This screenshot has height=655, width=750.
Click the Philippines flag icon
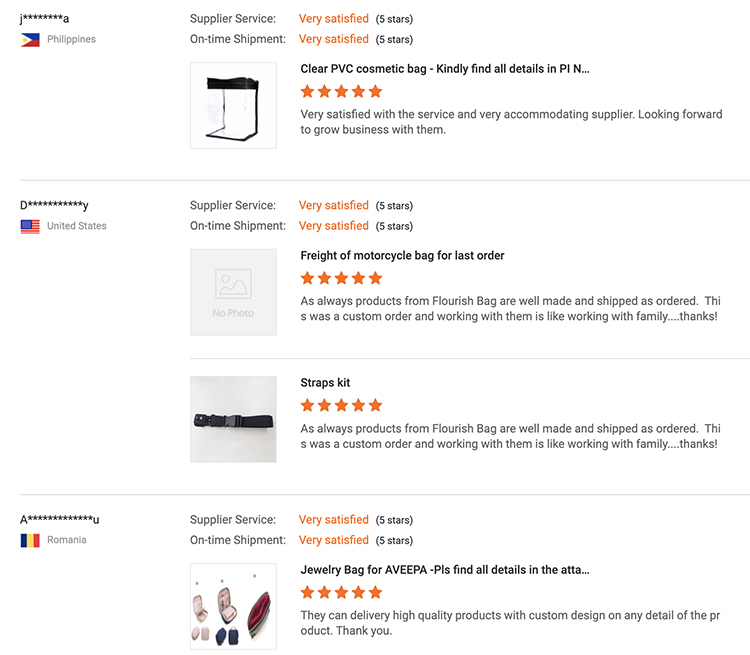[x=30, y=40]
